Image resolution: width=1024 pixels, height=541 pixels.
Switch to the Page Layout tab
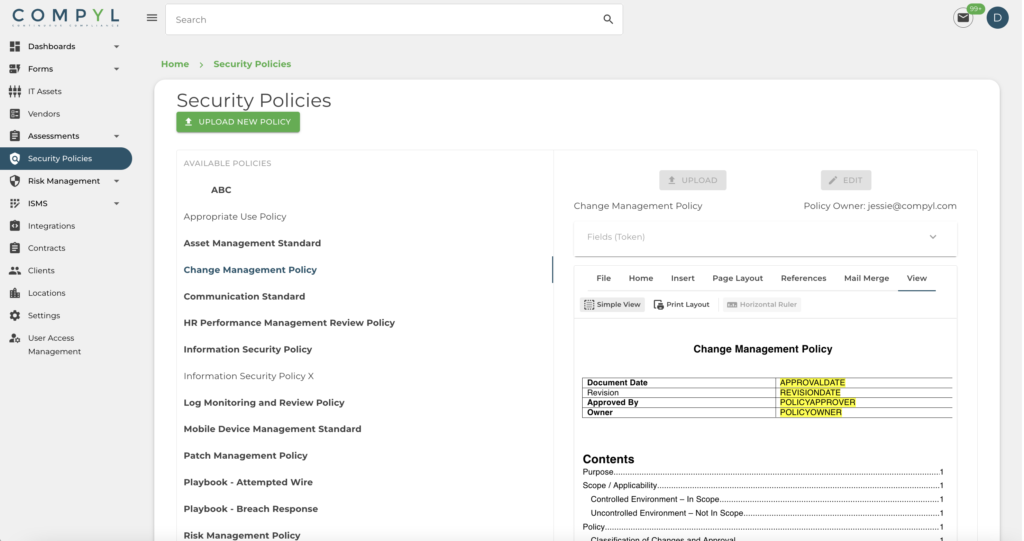(x=737, y=278)
